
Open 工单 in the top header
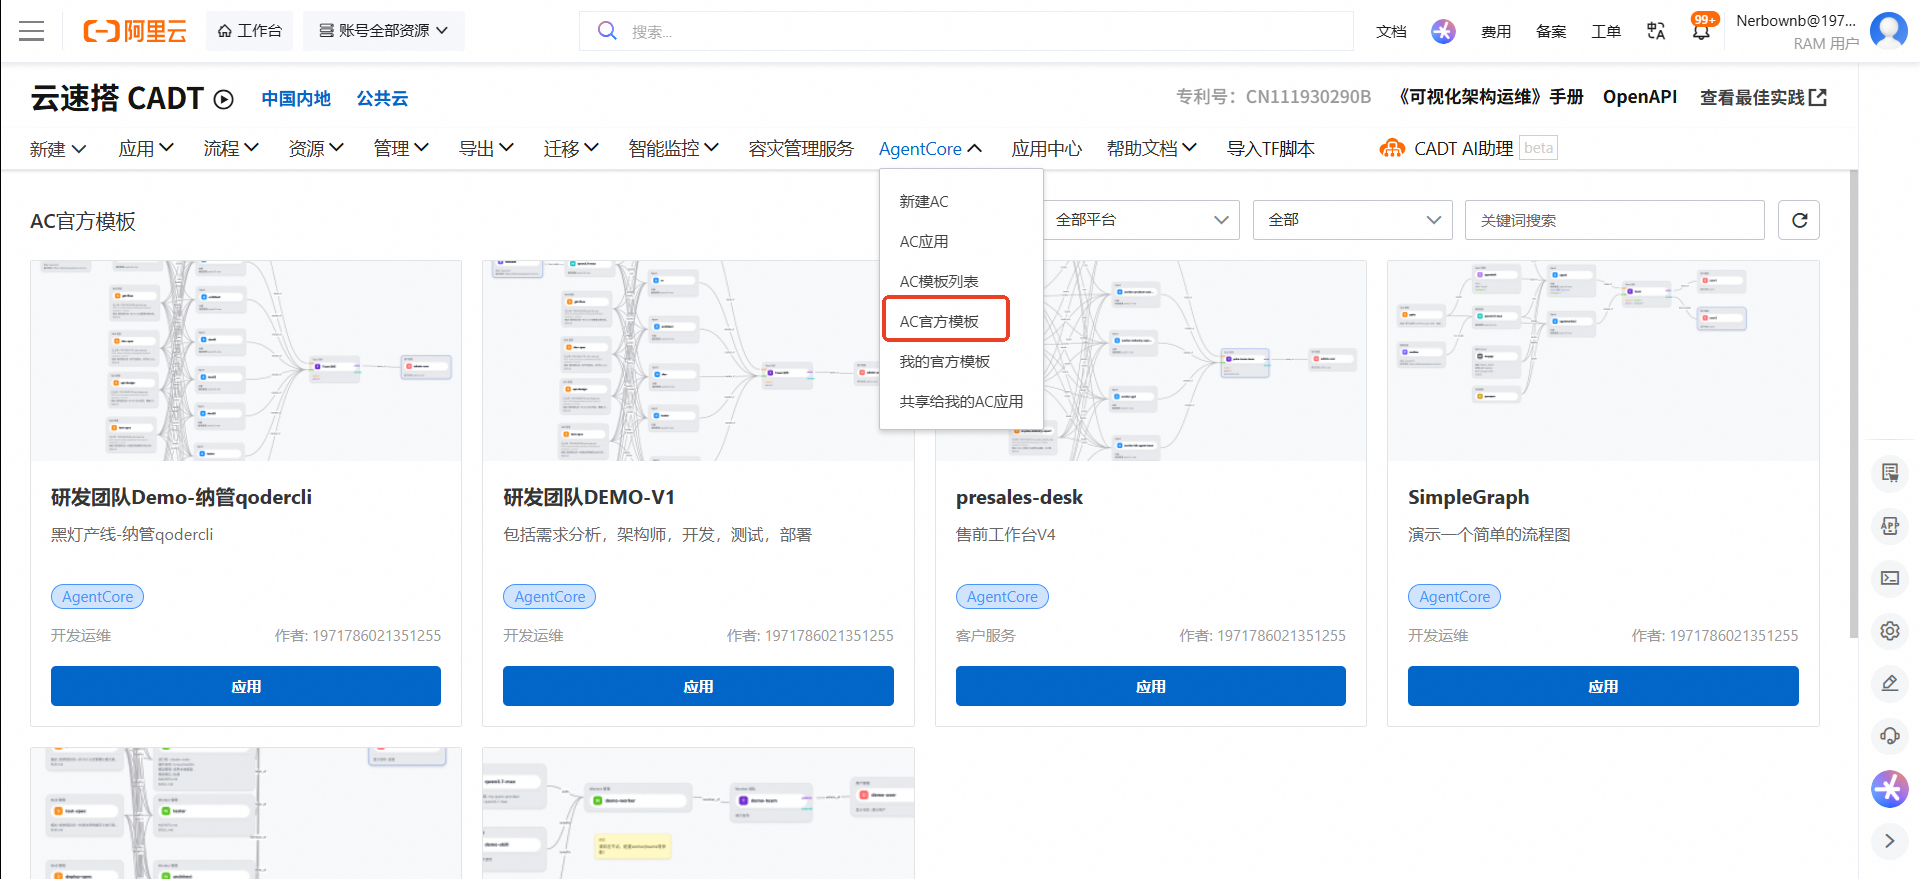click(1606, 31)
